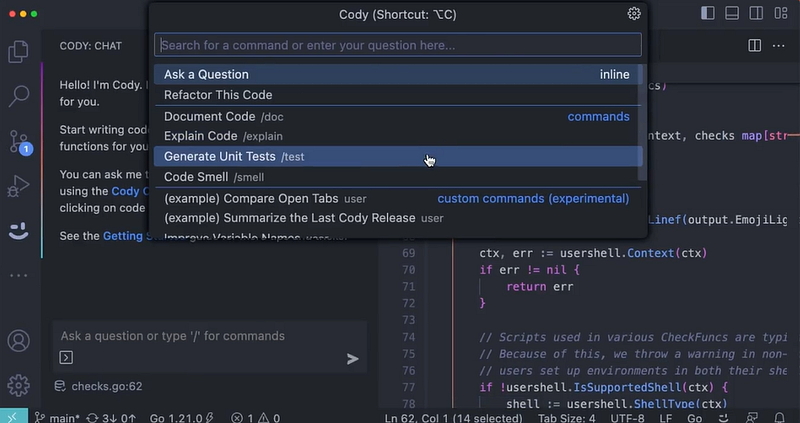Viewport: 800px width, 423px height.
Task: Click Go 1.21.0 version in status bar
Action: (x=181, y=418)
